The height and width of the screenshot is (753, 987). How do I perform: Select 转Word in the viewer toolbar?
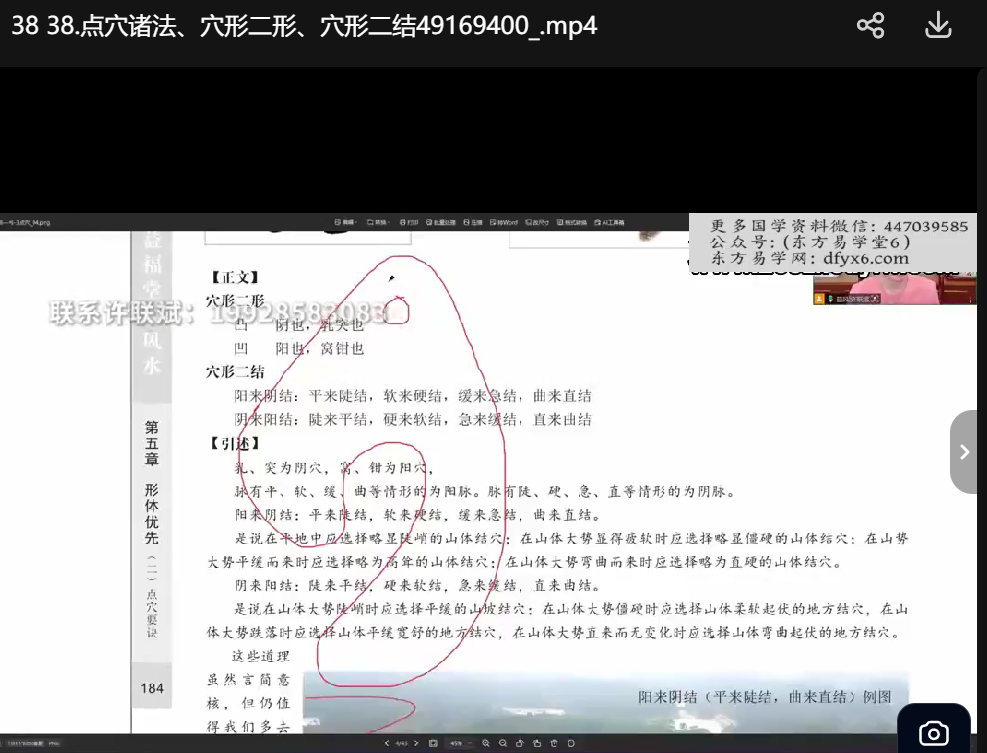pyautogui.click(x=505, y=222)
